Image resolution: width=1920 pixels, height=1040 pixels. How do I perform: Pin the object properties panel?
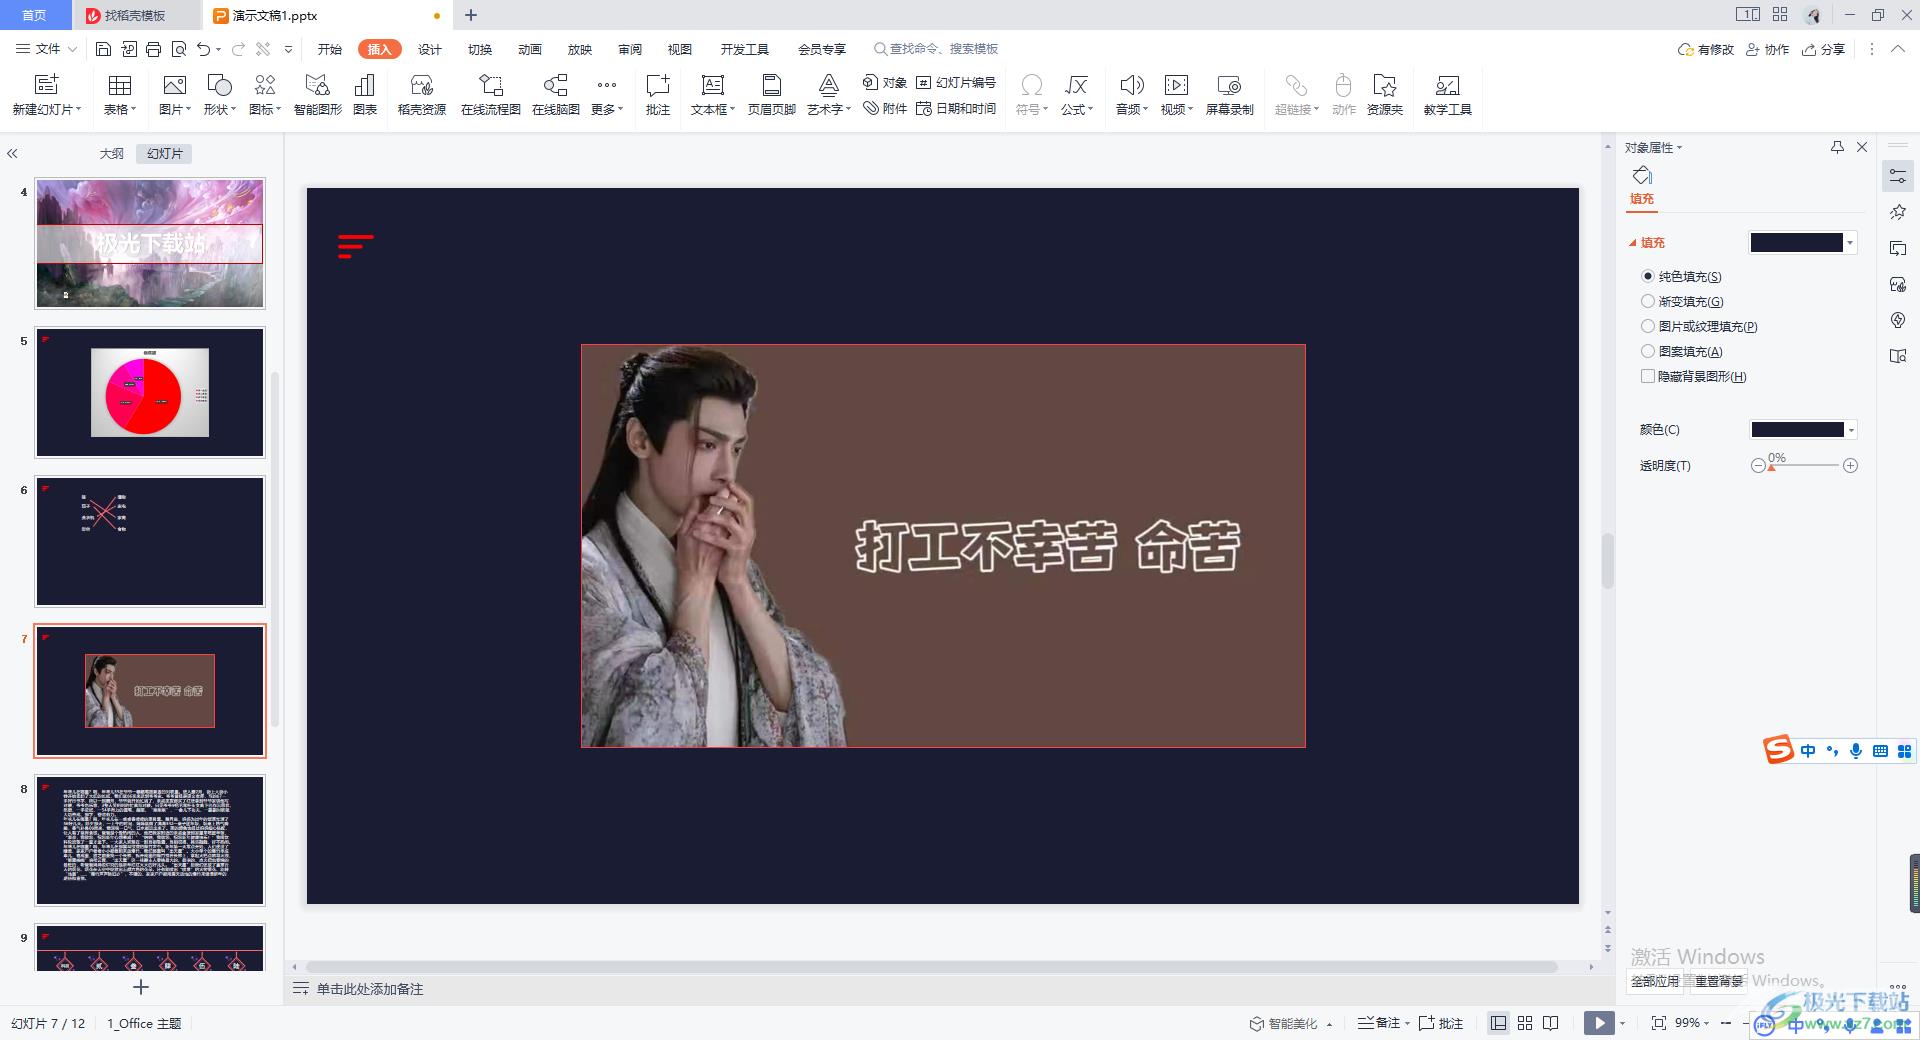point(1837,147)
